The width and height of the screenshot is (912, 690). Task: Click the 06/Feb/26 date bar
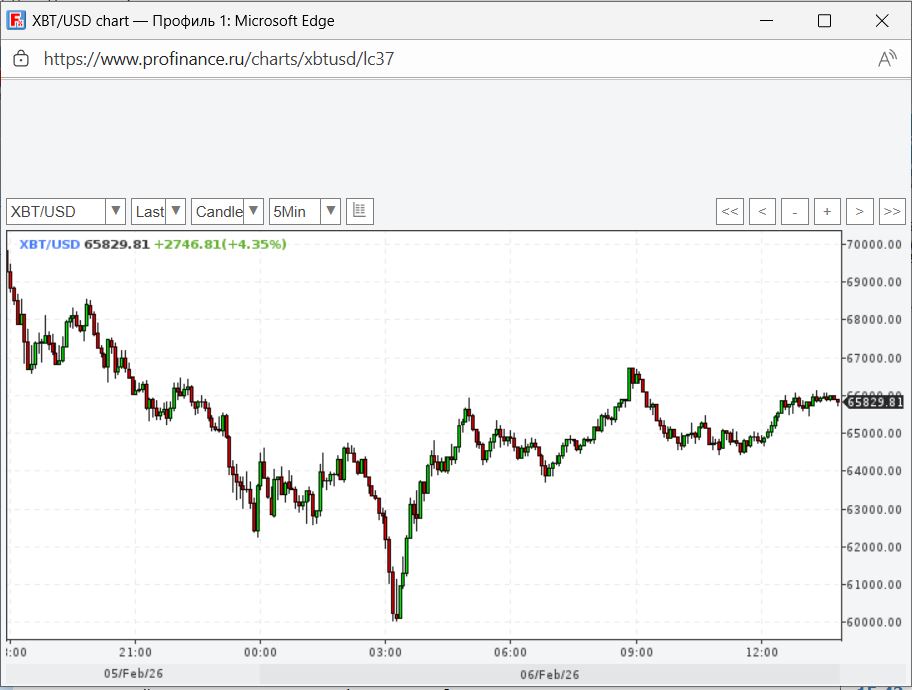tap(550, 674)
